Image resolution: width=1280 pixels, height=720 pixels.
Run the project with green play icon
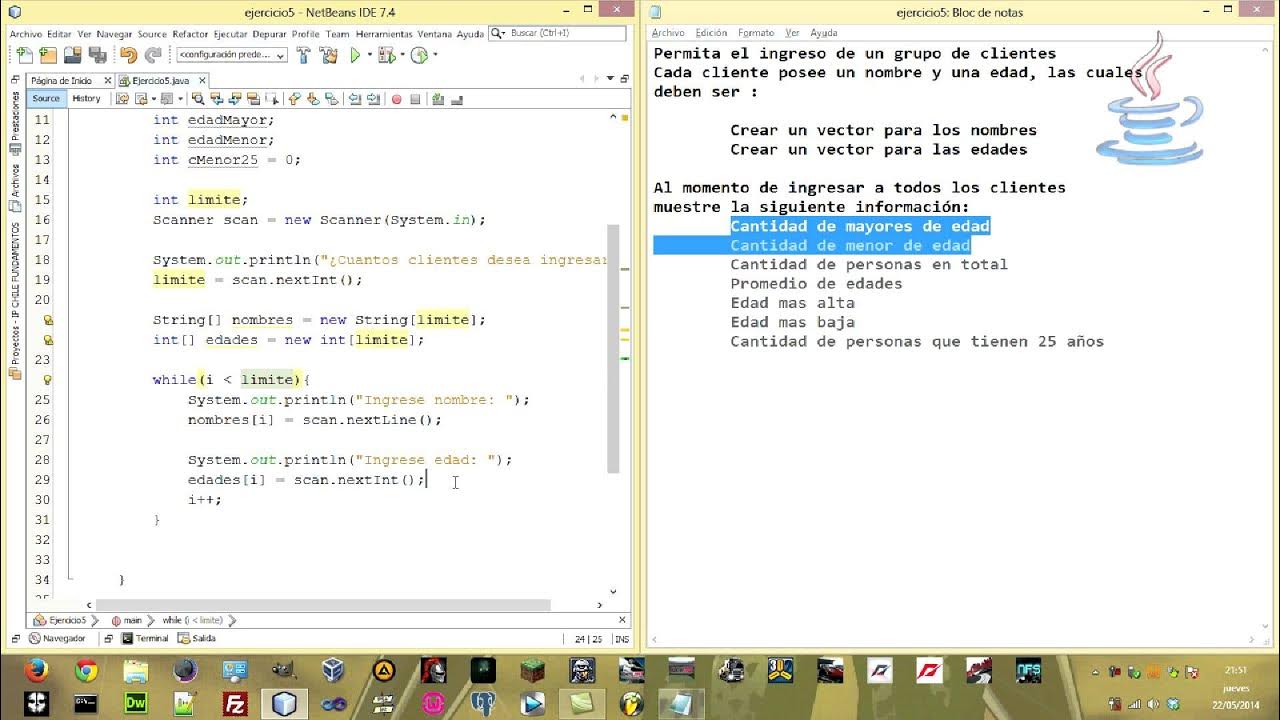coord(354,55)
